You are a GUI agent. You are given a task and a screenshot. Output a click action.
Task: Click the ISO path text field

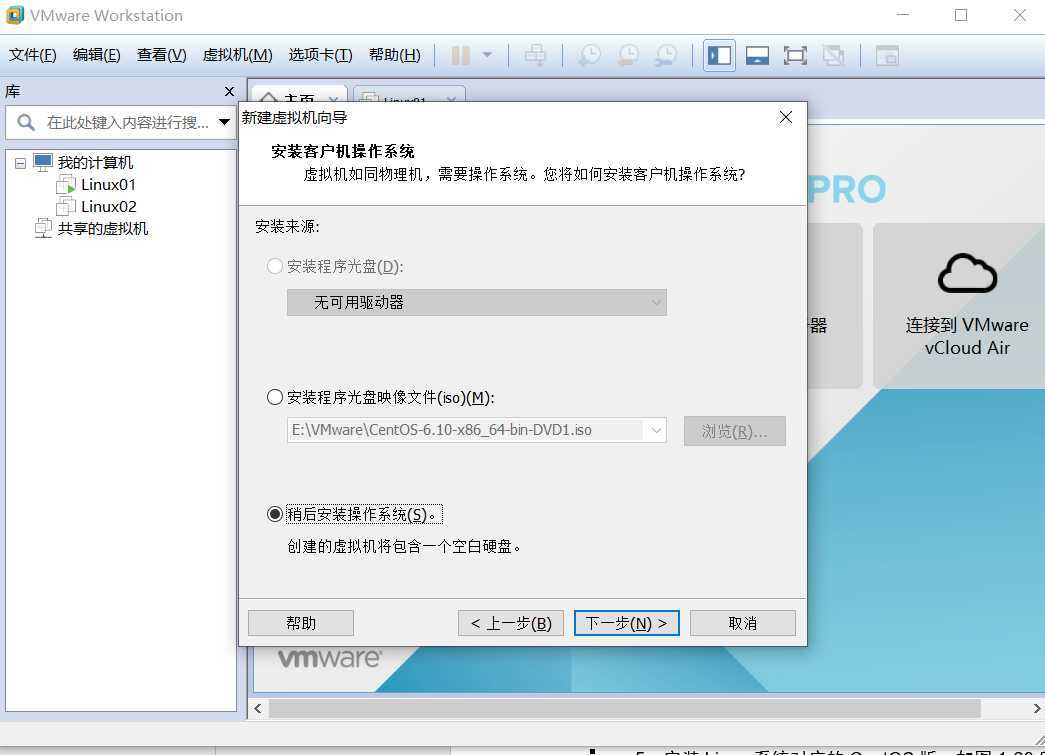point(467,430)
